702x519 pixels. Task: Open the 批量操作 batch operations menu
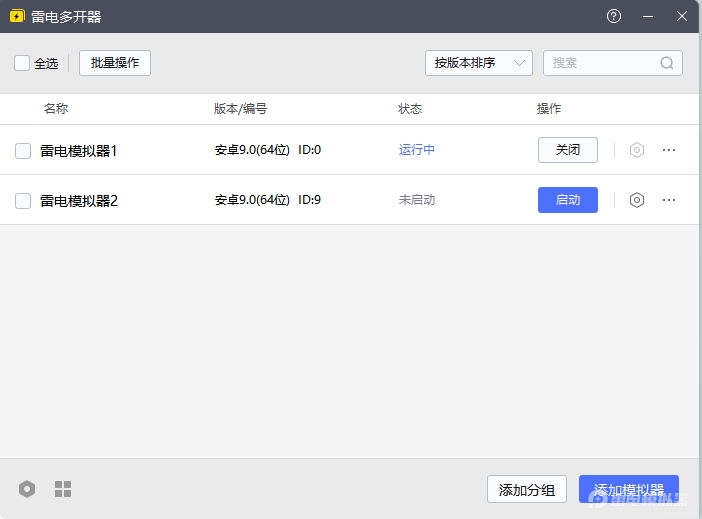coord(115,63)
